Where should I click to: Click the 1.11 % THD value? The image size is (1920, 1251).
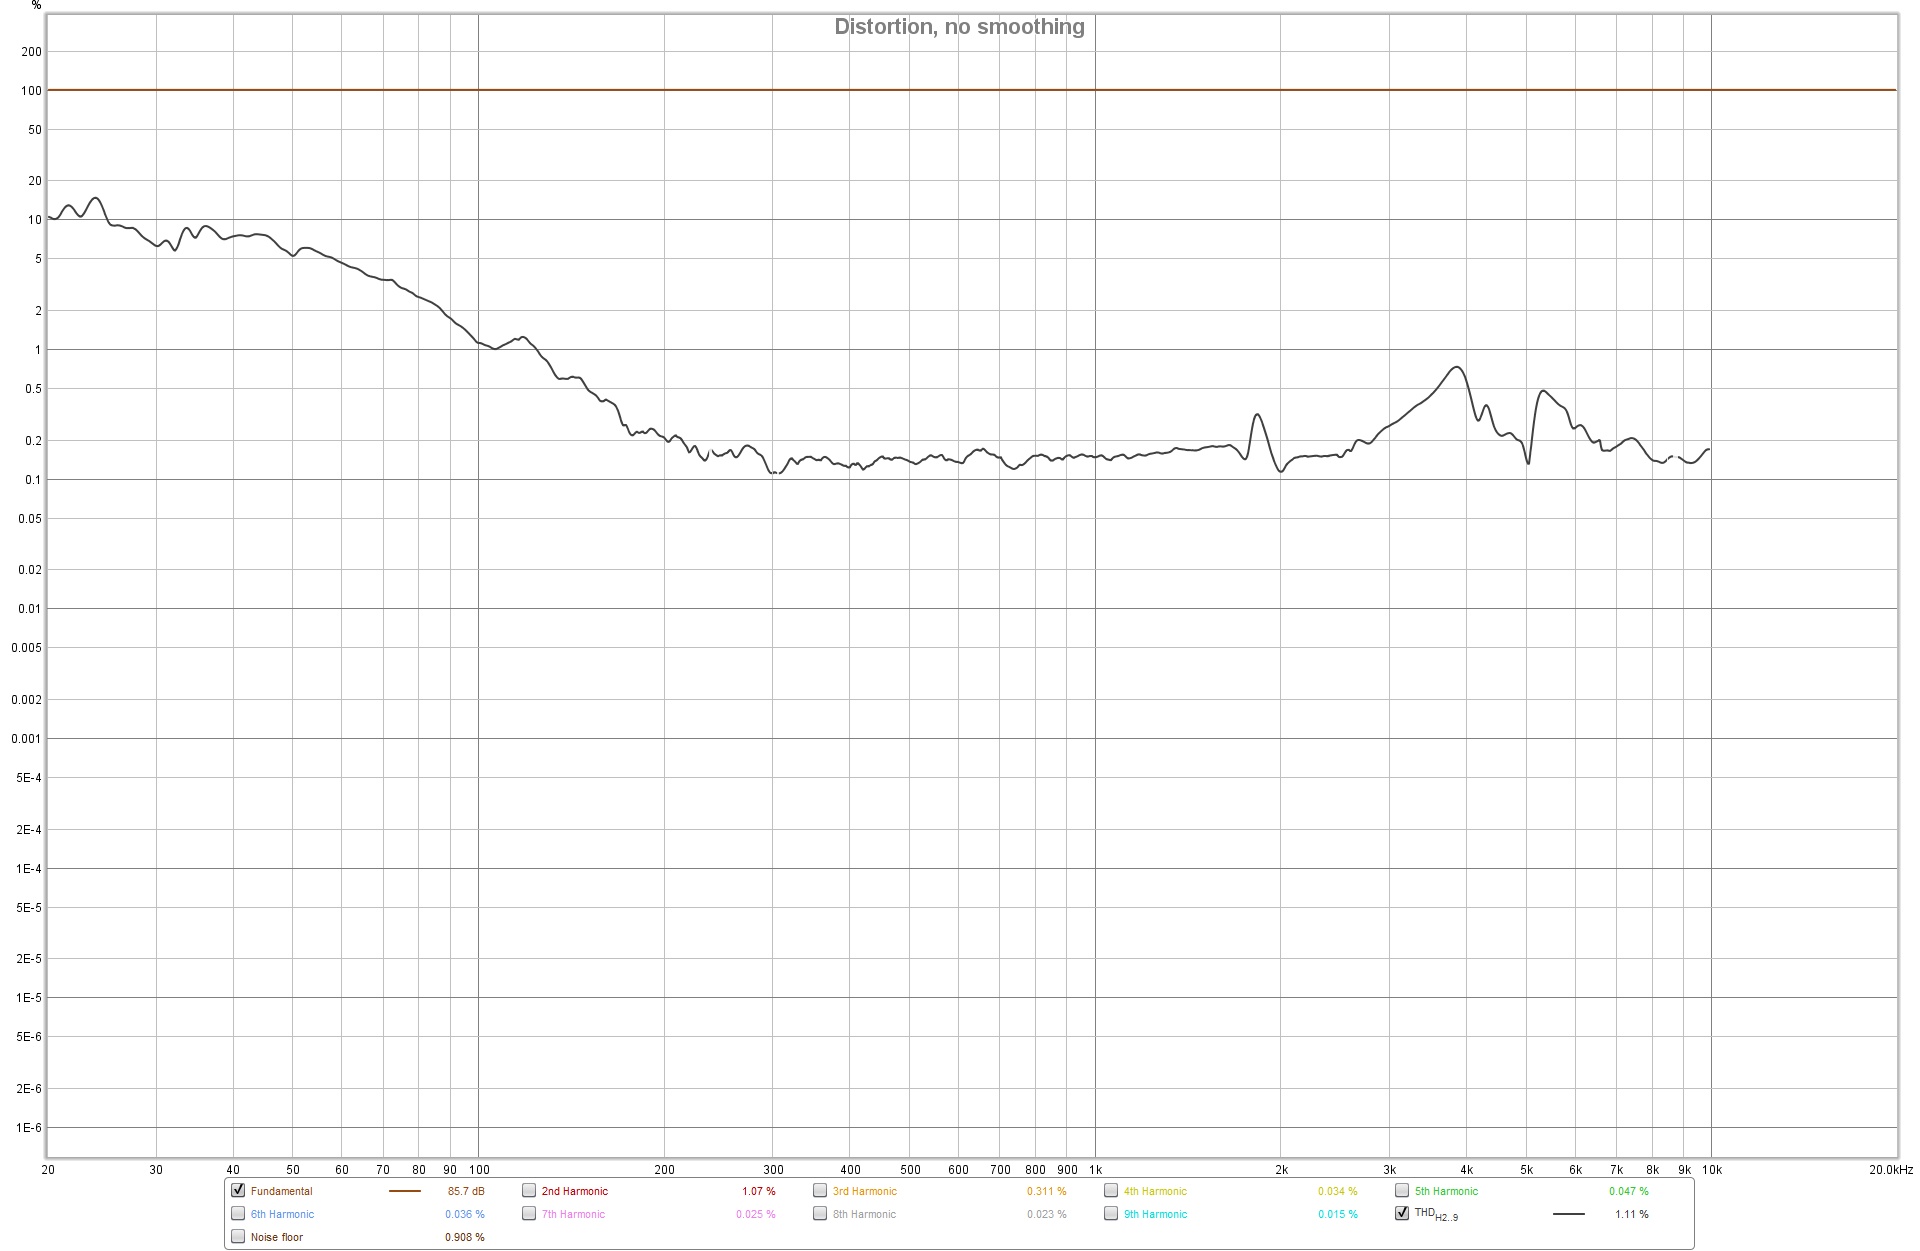coord(1631,1214)
